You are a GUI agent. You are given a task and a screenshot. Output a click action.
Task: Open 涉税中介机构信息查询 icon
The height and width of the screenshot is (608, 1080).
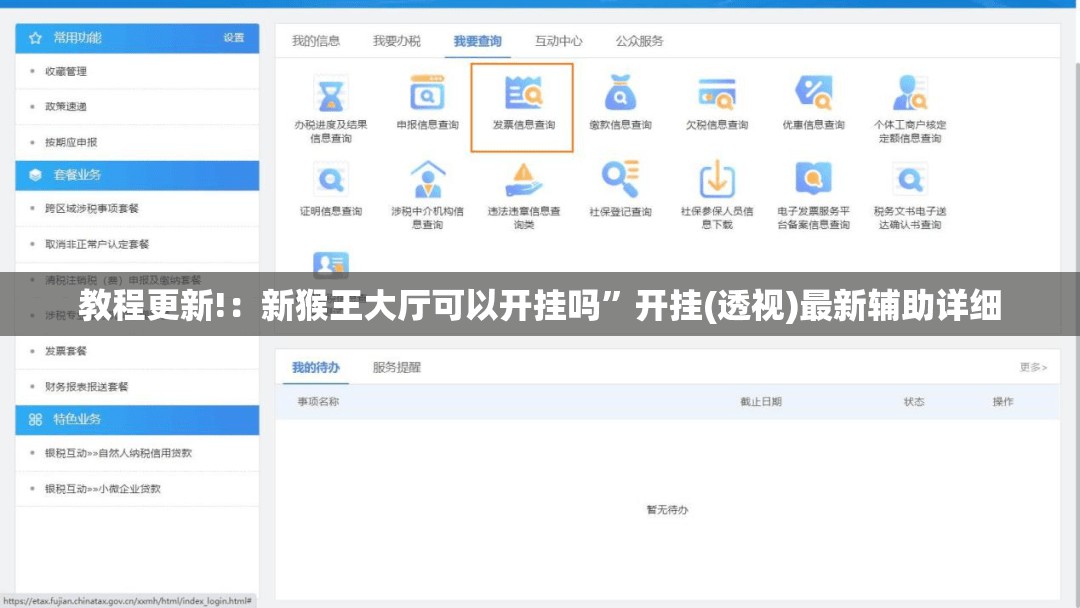pos(427,179)
